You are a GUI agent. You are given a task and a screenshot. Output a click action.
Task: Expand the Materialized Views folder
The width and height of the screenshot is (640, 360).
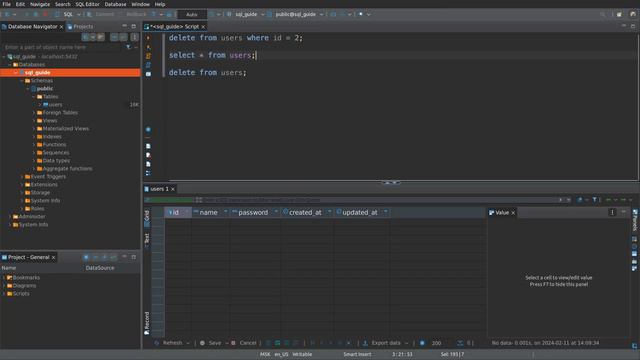[x=34, y=129]
